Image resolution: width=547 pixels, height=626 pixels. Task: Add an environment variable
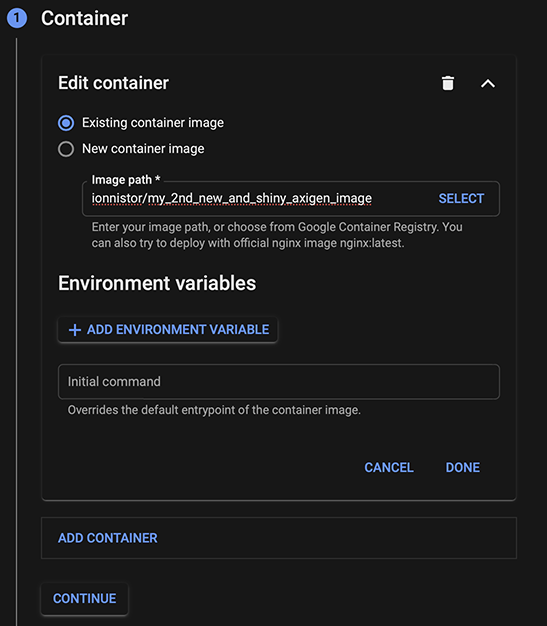[168, 330]
